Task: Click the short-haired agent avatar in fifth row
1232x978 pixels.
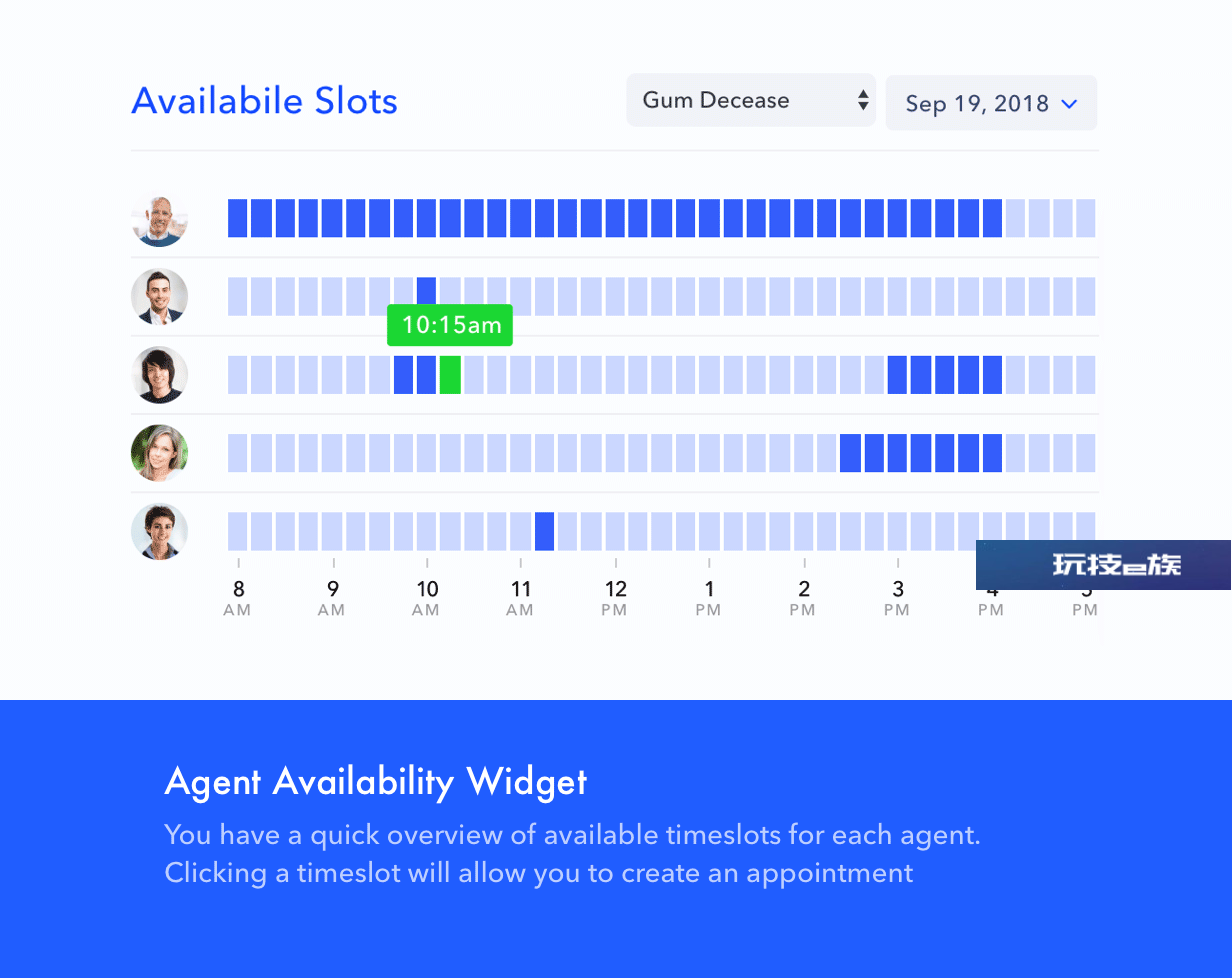Action: point(159,531)
